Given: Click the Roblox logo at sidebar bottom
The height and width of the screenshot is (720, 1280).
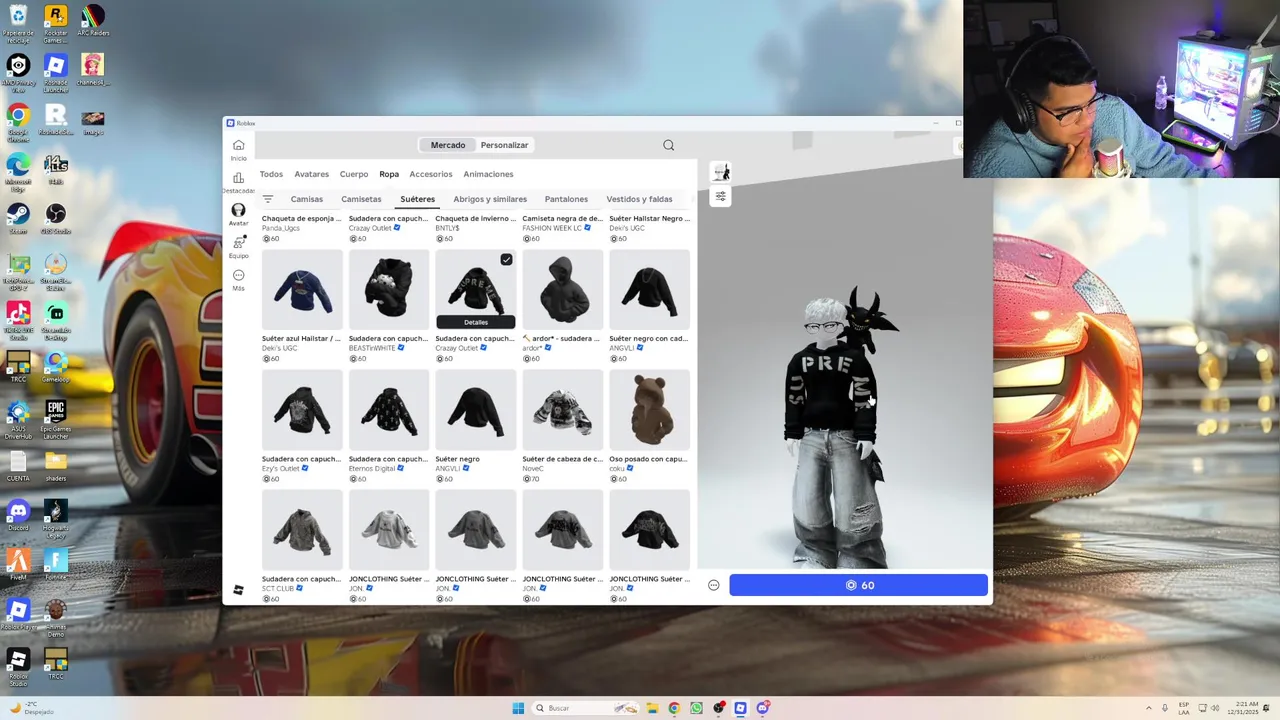Looking at the screenshot, I should pyautogui.click(x=238, y=590).
